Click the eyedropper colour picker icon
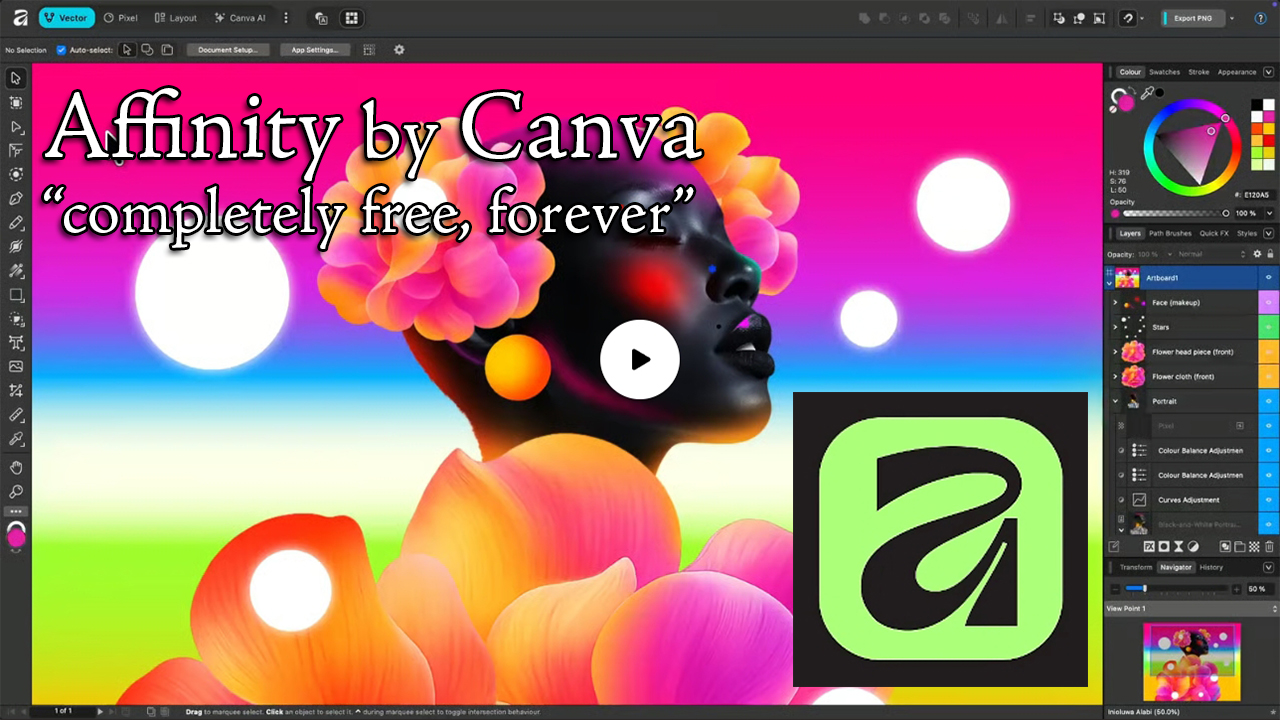 (x=1147, y=93)
